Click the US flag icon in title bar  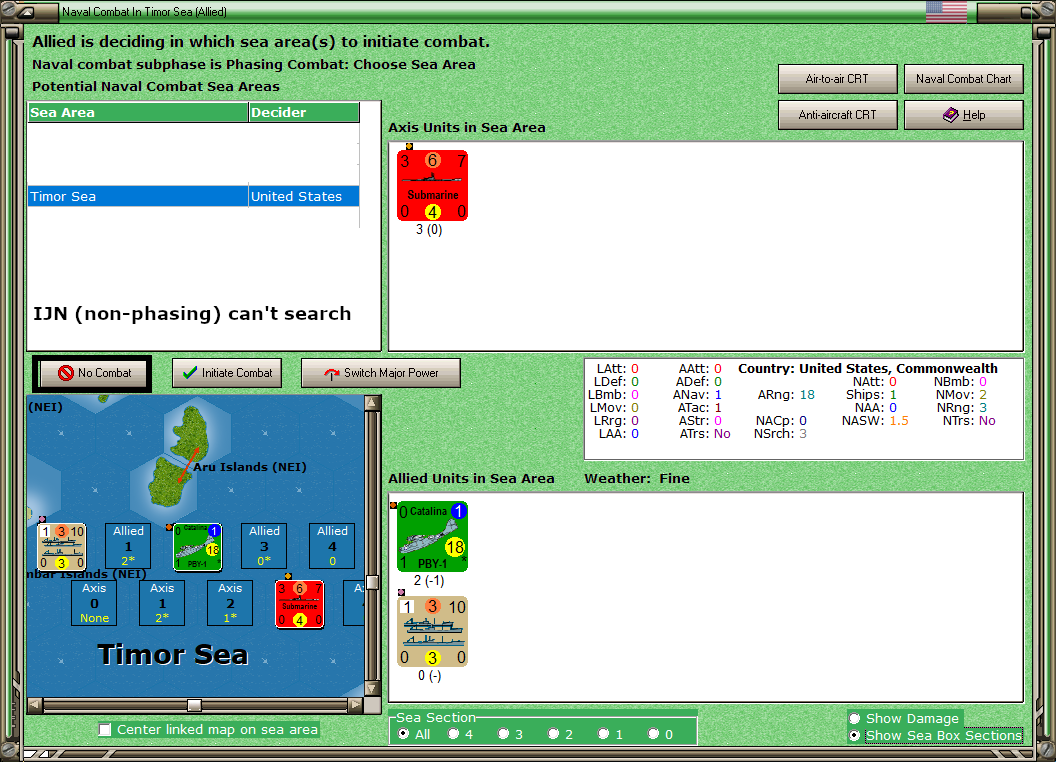(x=946, y=11)
